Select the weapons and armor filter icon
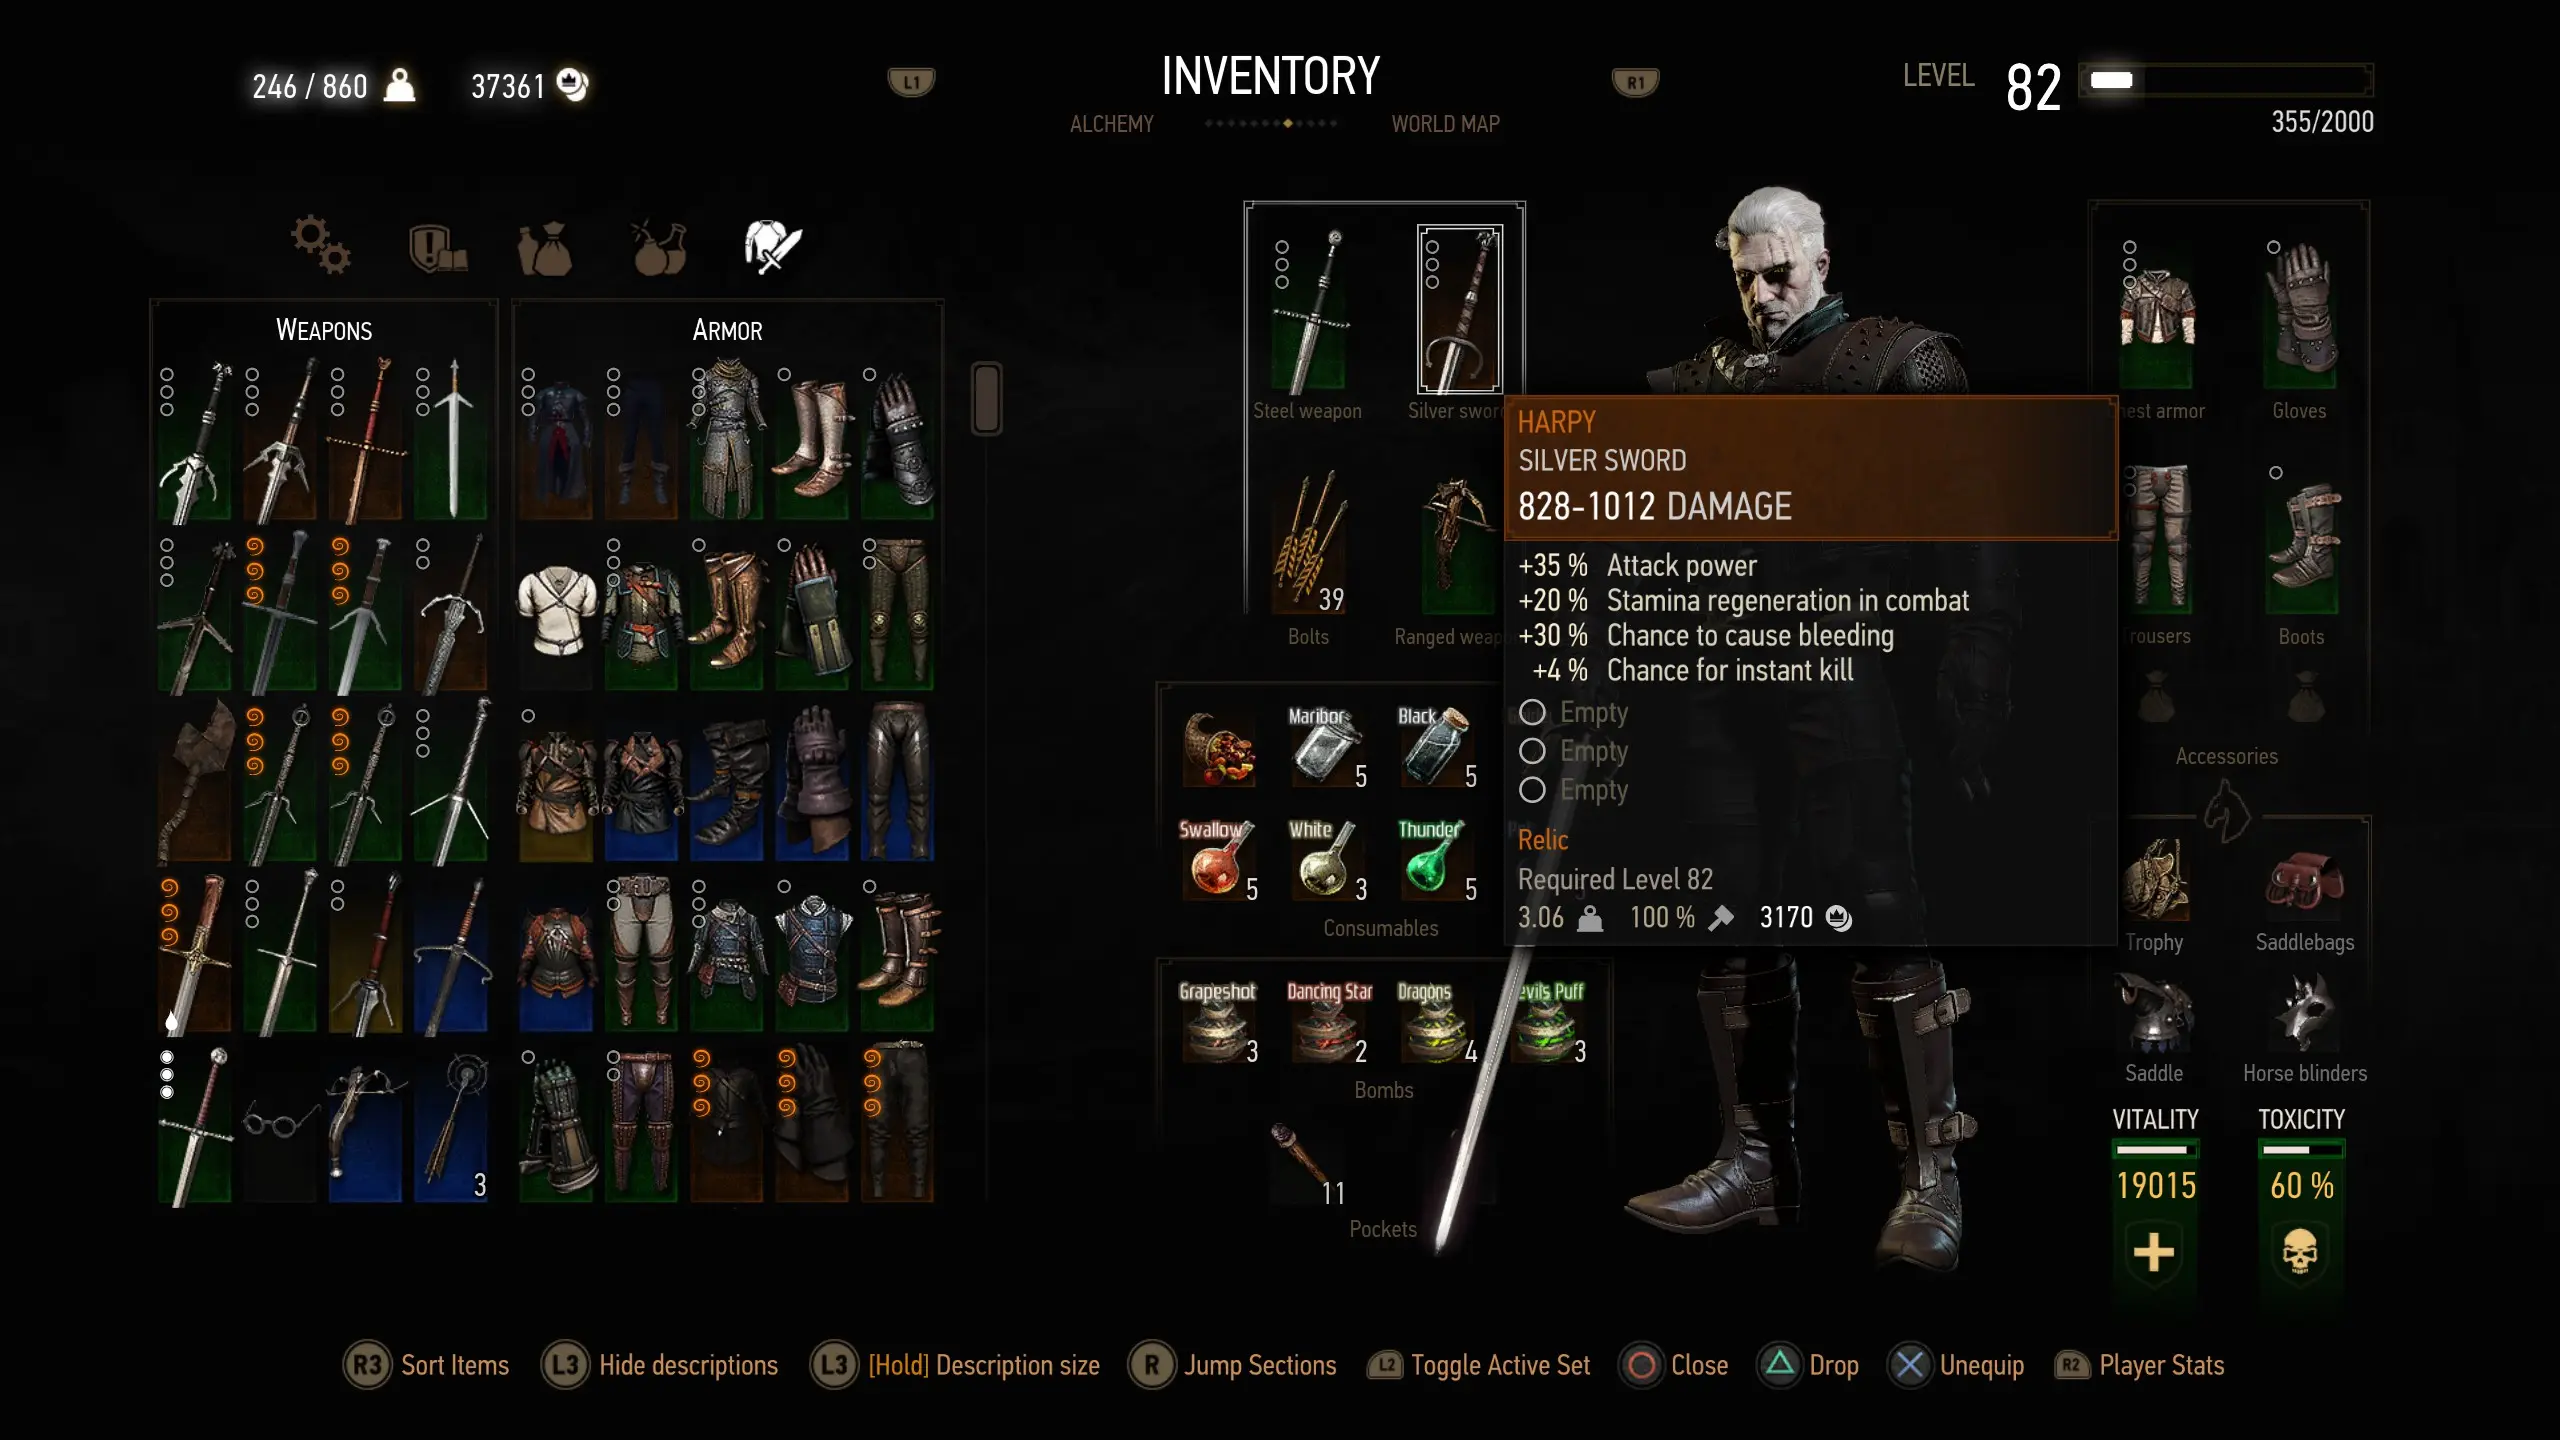 pos(772,246)
